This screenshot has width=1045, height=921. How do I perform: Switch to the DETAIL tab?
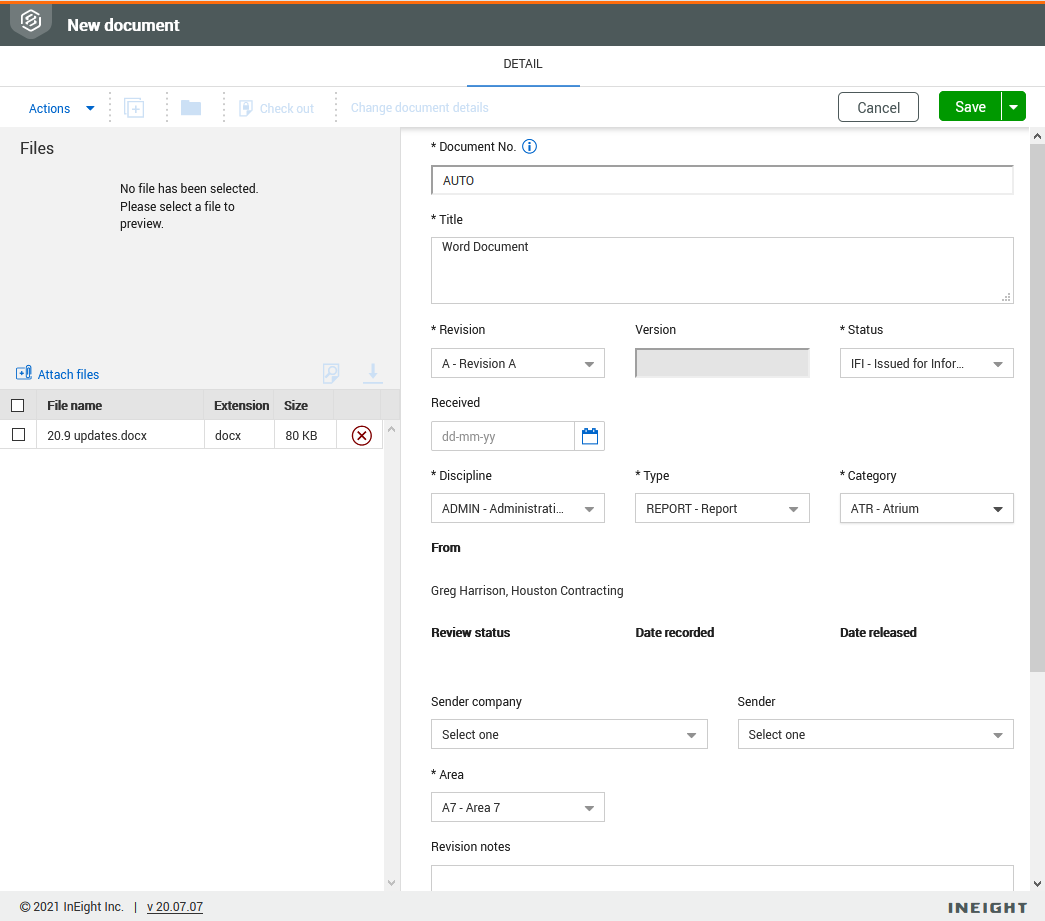[x=522, y=64]
